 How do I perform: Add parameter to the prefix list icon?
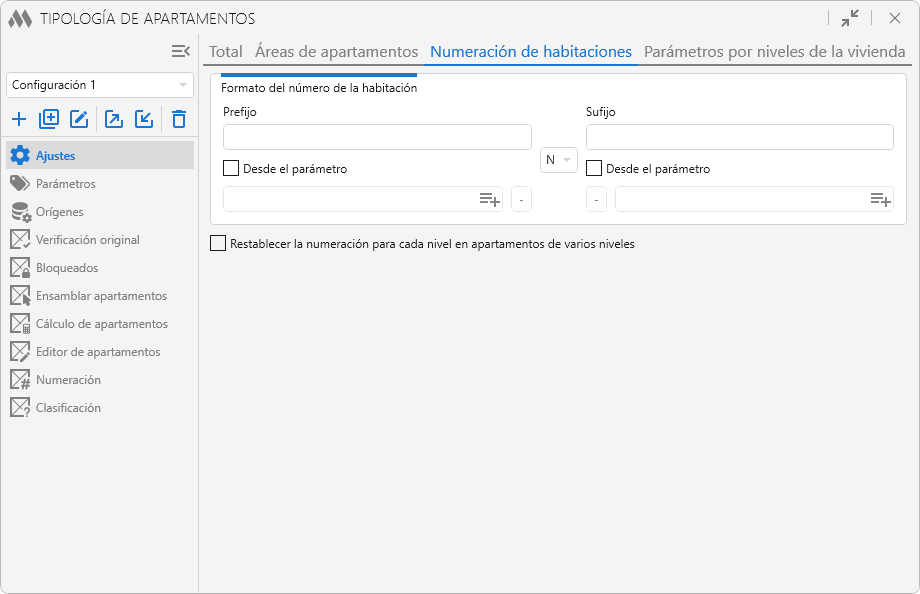[x=489, y=199]
